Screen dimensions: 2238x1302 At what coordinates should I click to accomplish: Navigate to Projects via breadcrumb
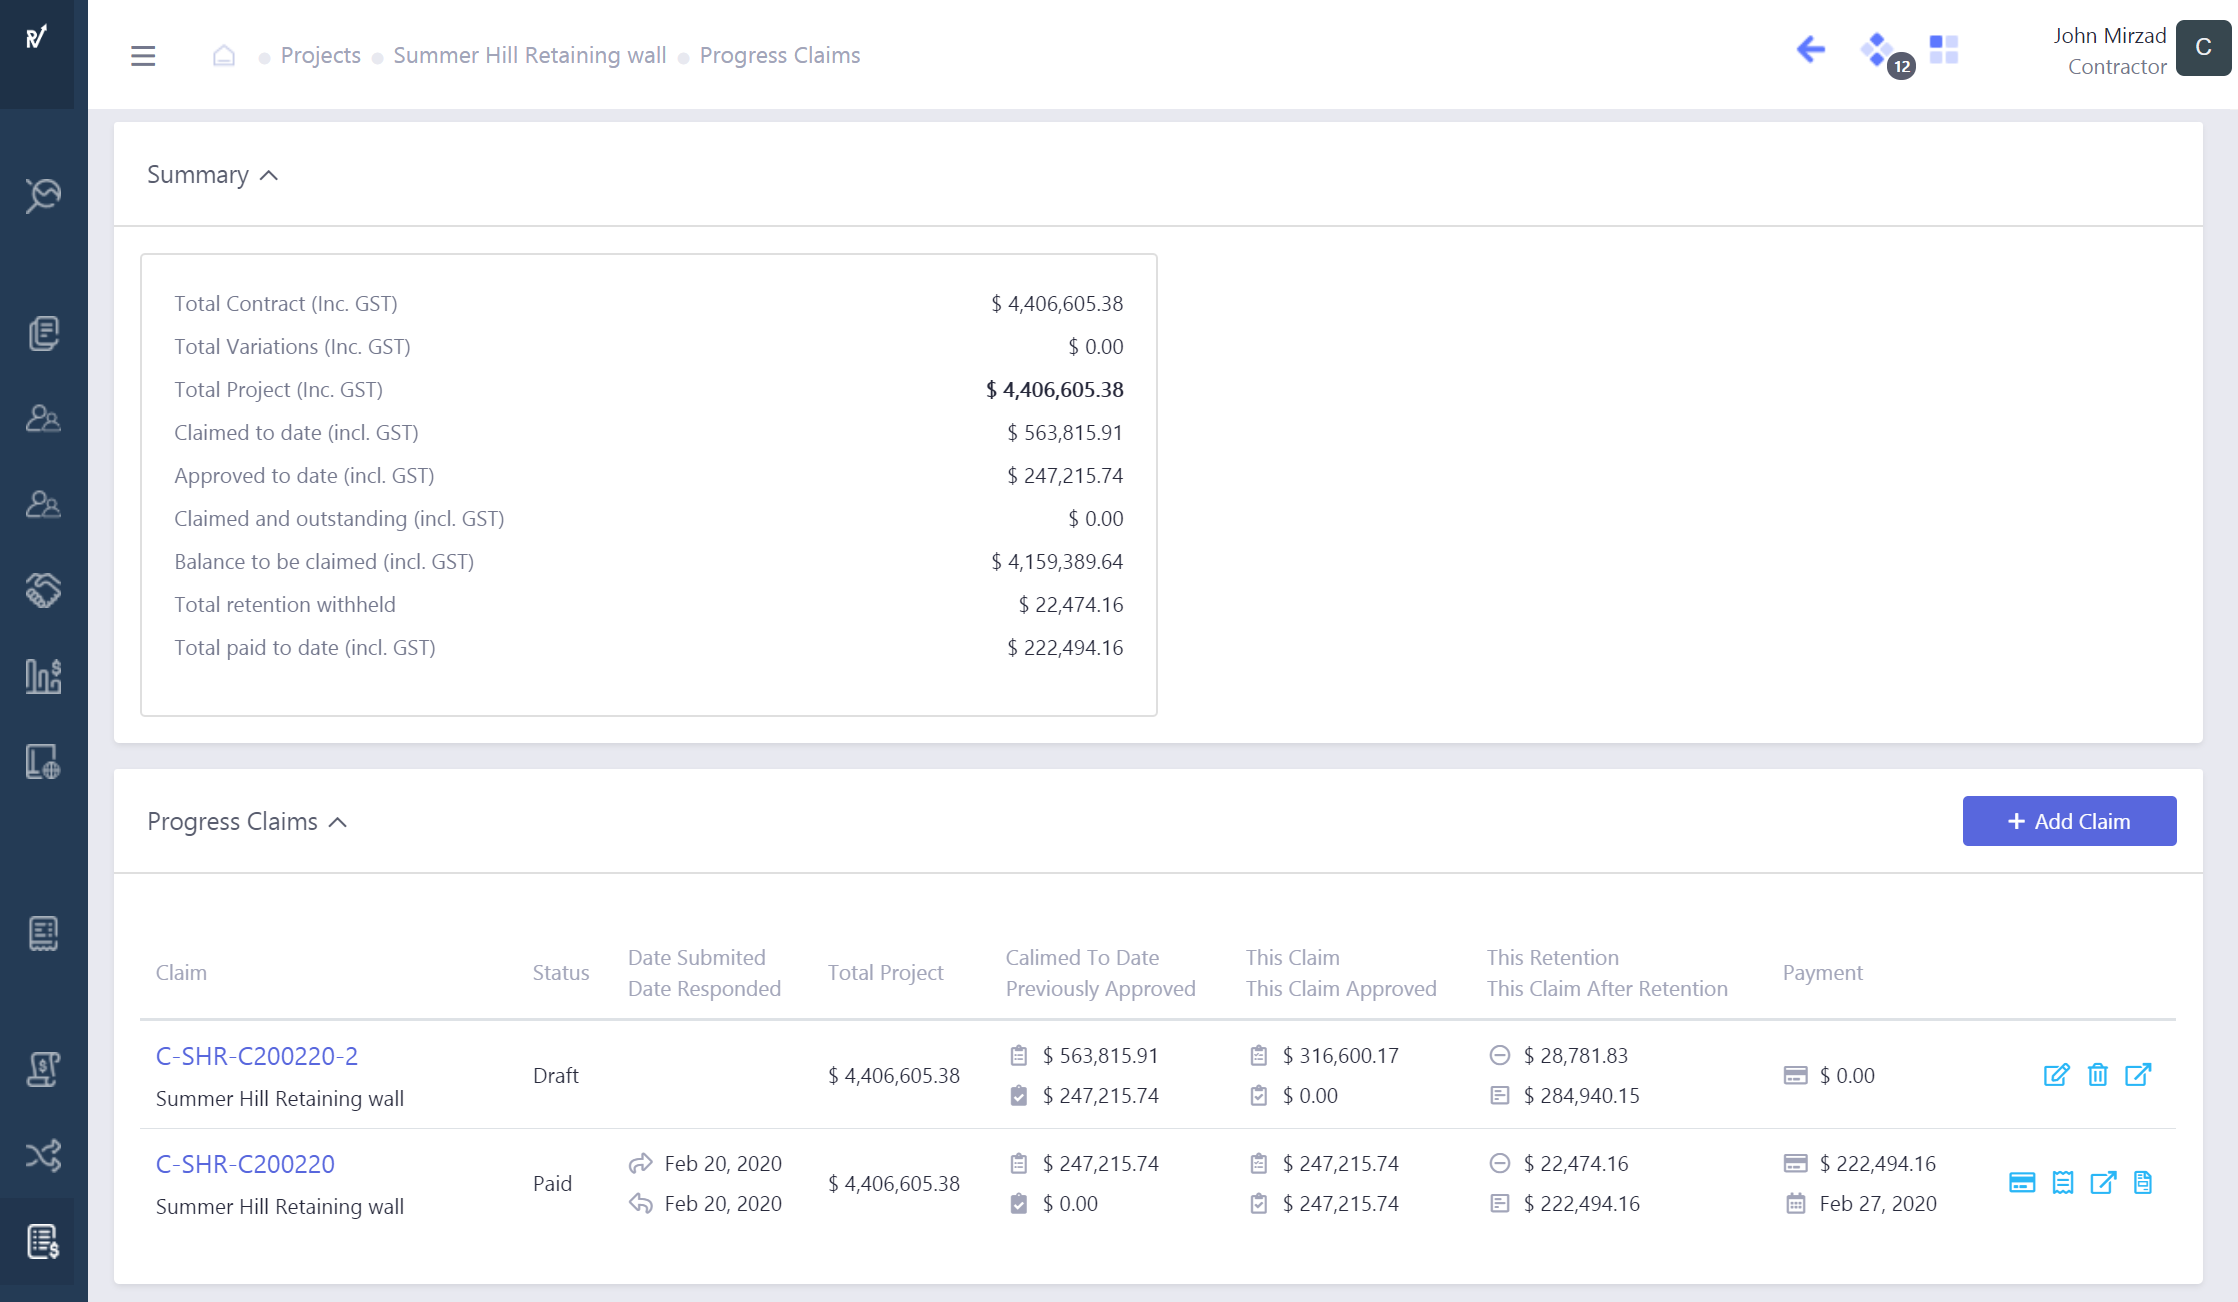pyautogui.click(x=320, y=55)
